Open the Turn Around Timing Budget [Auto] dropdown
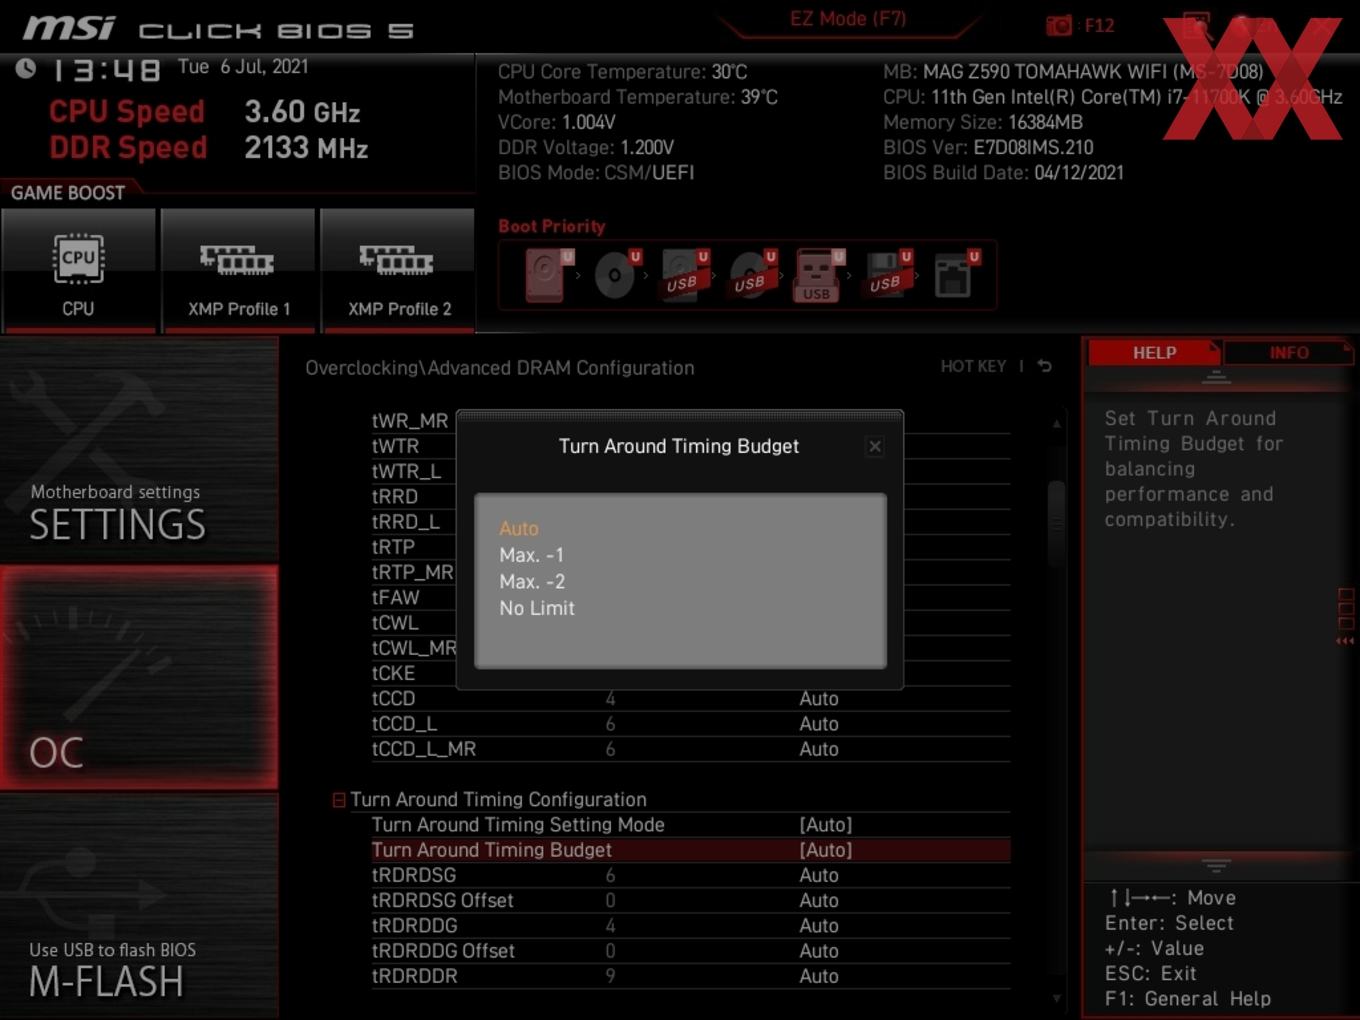The image size is (1360, 1020). [x=825, y=850]
